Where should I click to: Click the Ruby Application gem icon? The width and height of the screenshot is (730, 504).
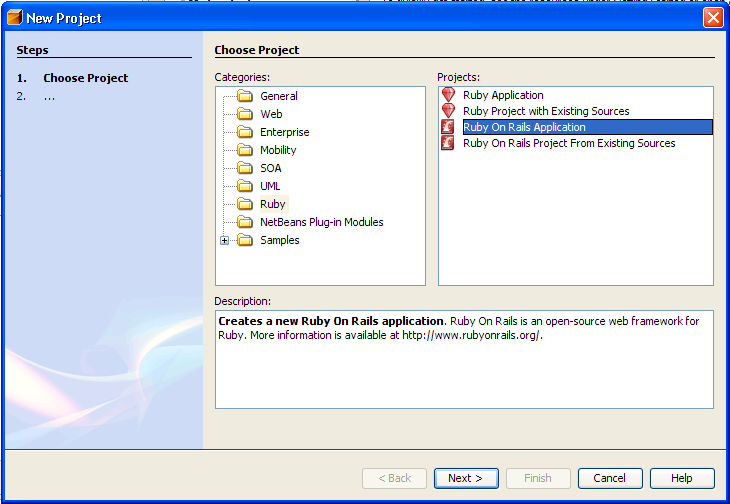click(x=448, y=95)
